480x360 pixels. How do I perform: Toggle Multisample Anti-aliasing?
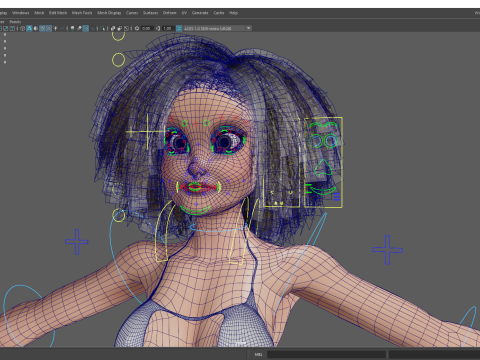pos(86,28)
